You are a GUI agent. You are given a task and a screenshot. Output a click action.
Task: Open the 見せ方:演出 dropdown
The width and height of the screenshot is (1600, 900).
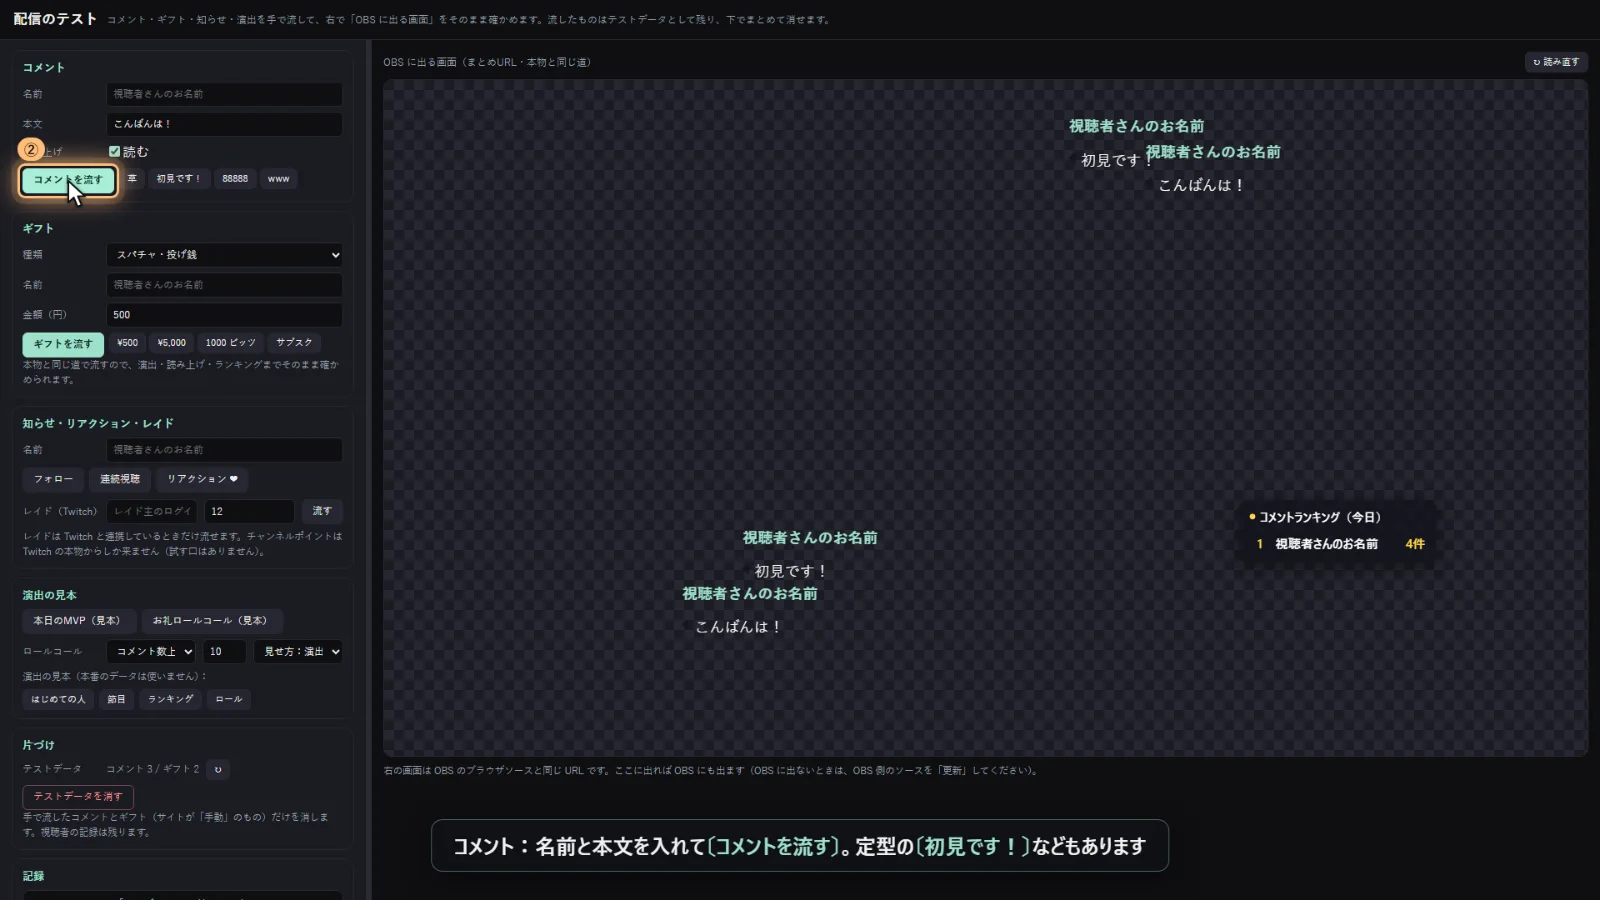tap(298, 651)
